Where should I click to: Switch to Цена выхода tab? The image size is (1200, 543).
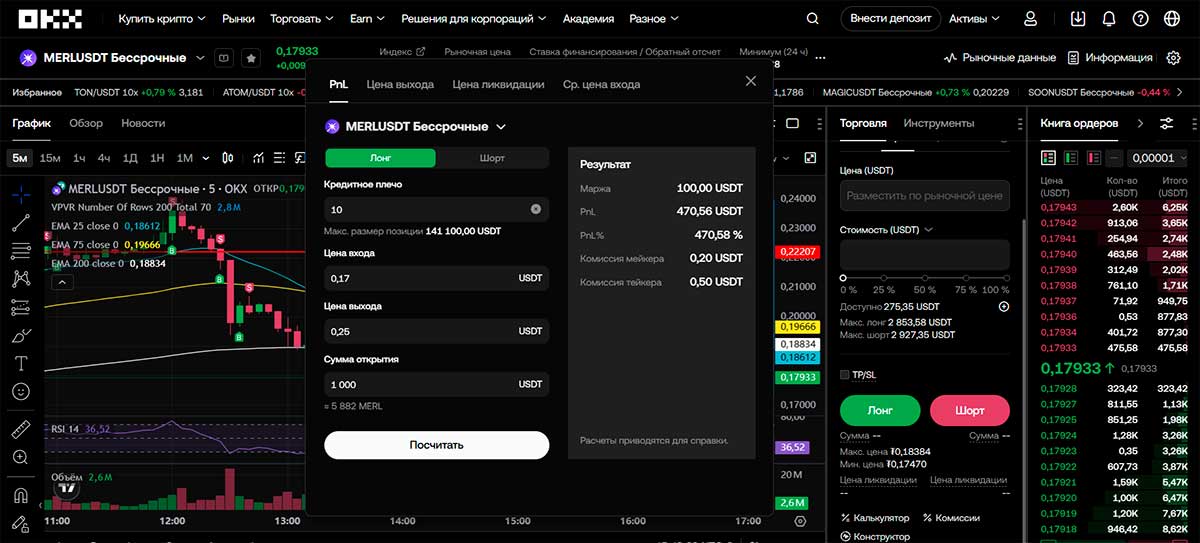(400, 84)
